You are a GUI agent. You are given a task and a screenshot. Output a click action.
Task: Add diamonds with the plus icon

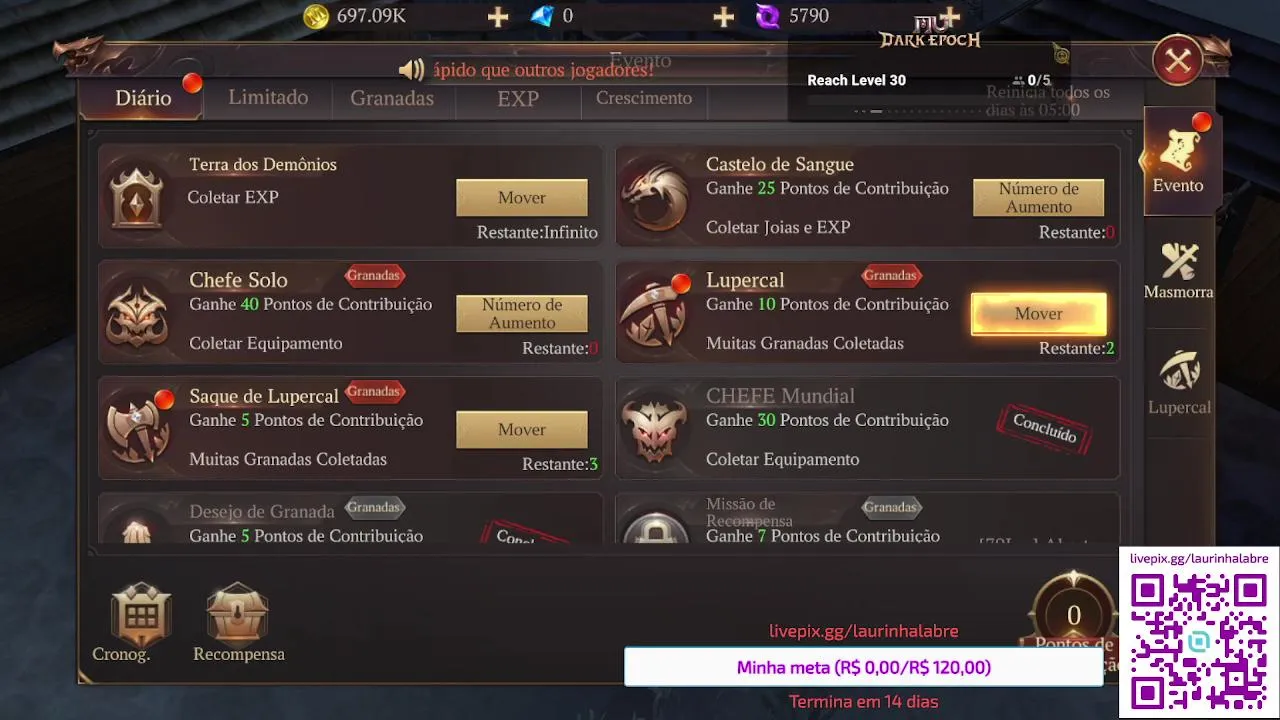[723, 16]
